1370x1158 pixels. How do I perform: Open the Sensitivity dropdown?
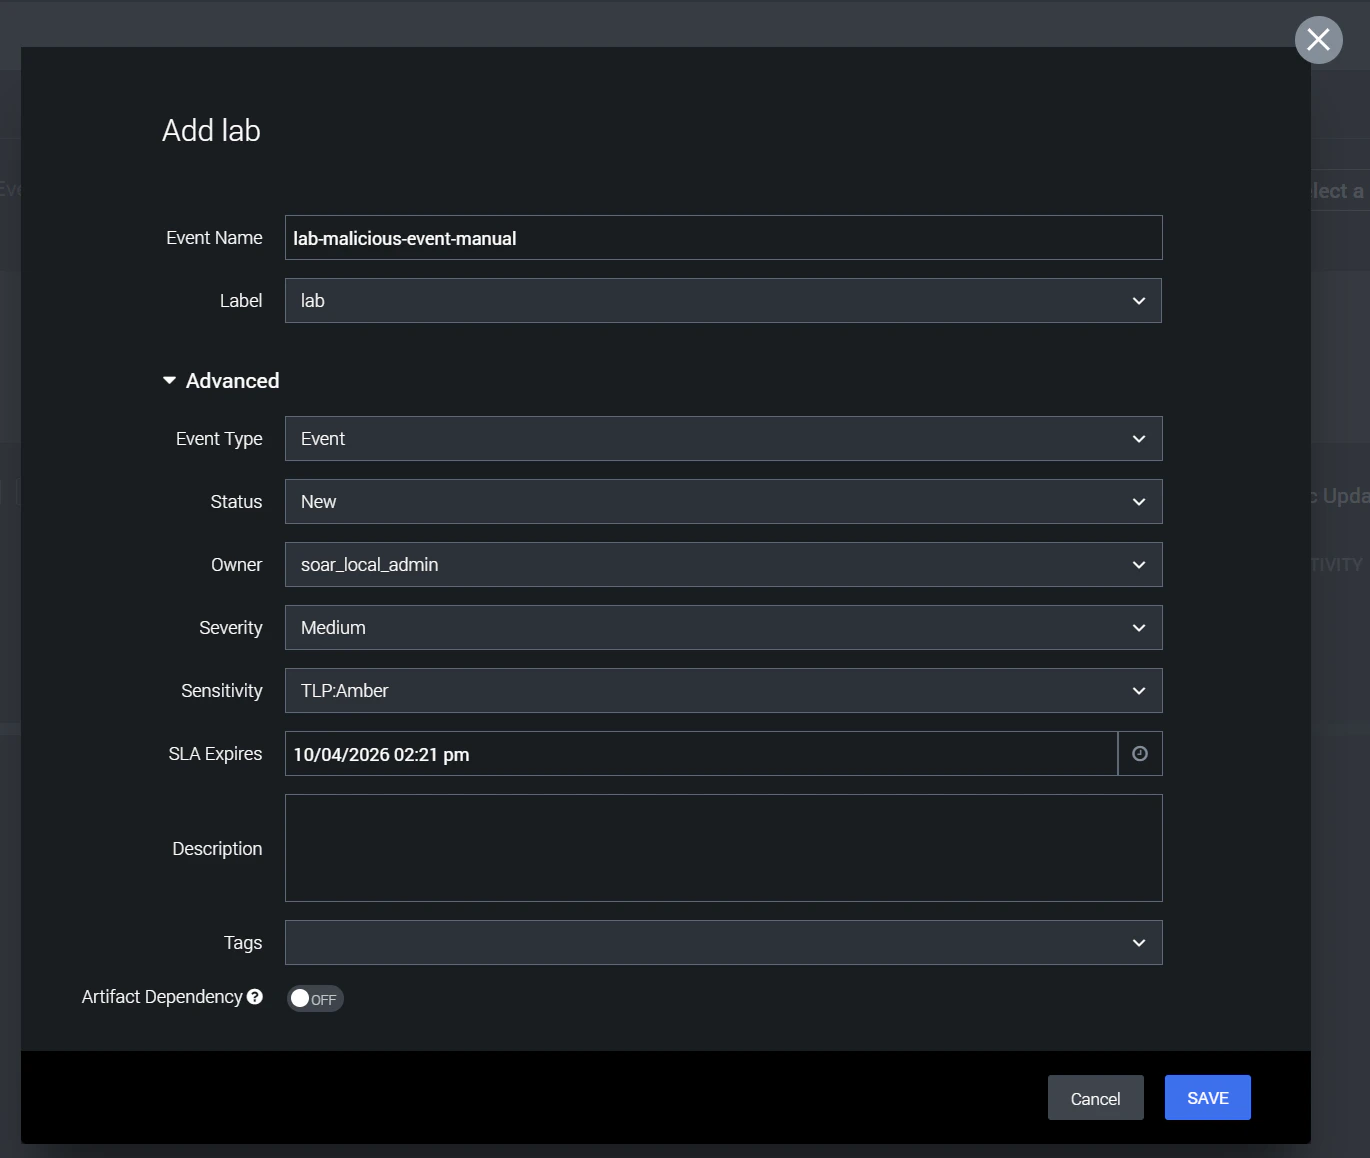click(723, 691)
